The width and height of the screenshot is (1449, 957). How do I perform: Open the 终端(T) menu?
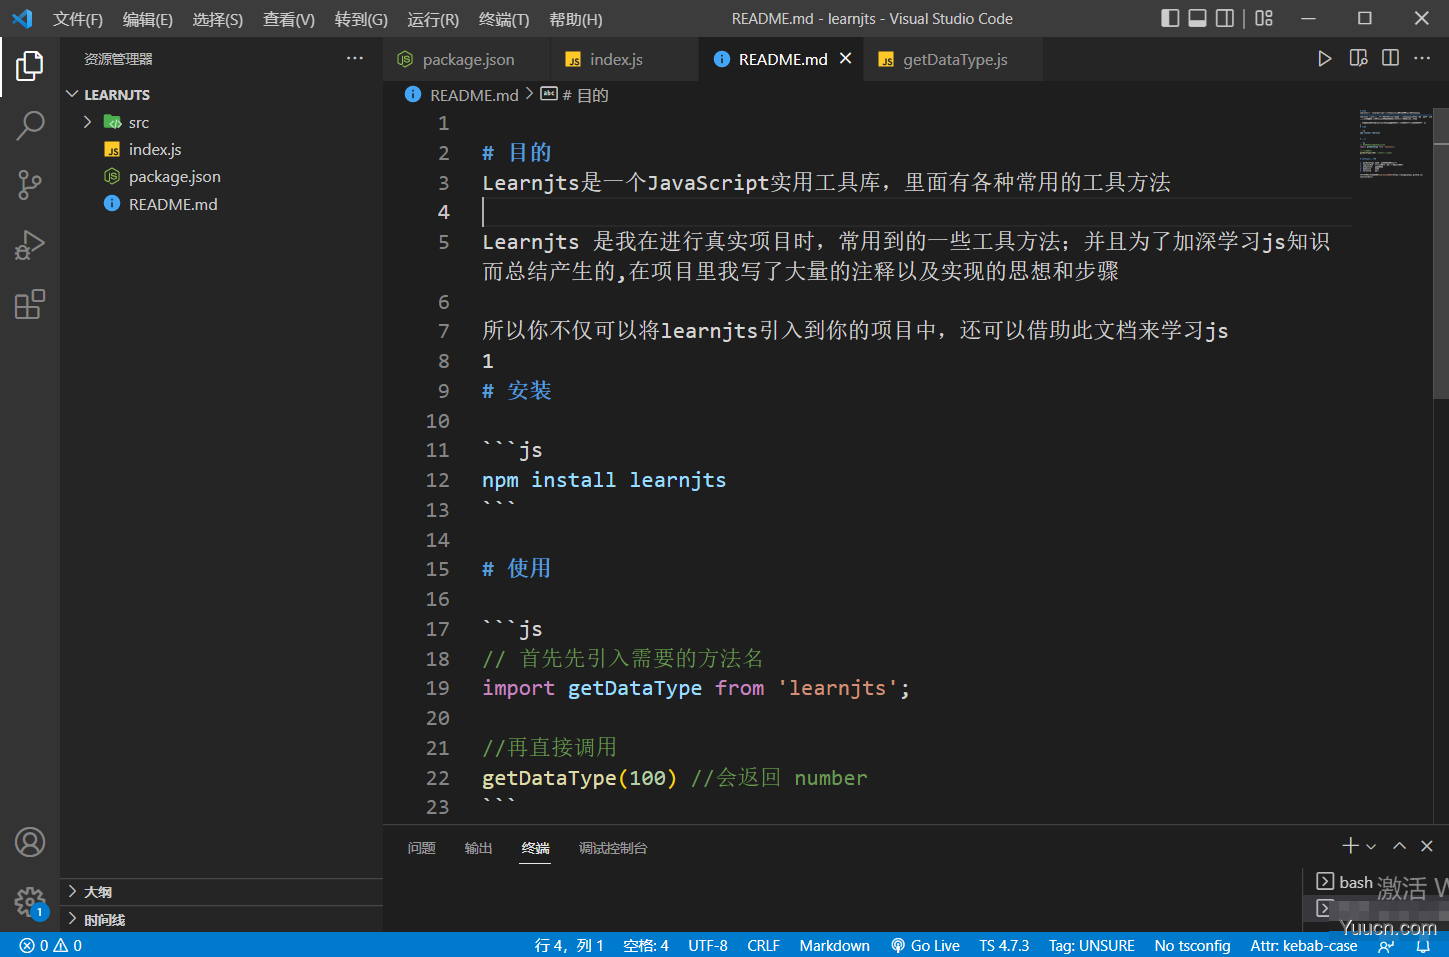(504, 19)
